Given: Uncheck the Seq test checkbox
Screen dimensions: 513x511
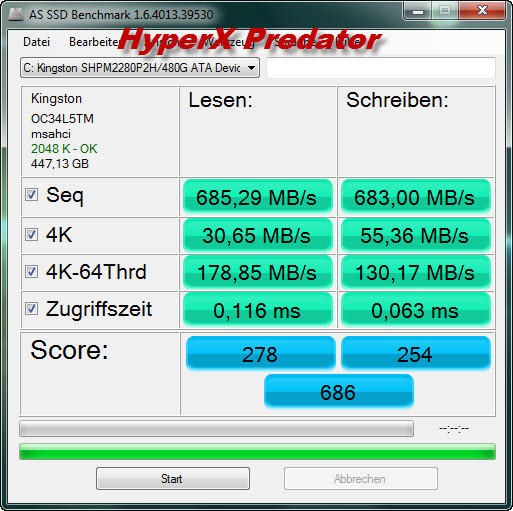Looking at the screenshot, I should tap(31, 195).
